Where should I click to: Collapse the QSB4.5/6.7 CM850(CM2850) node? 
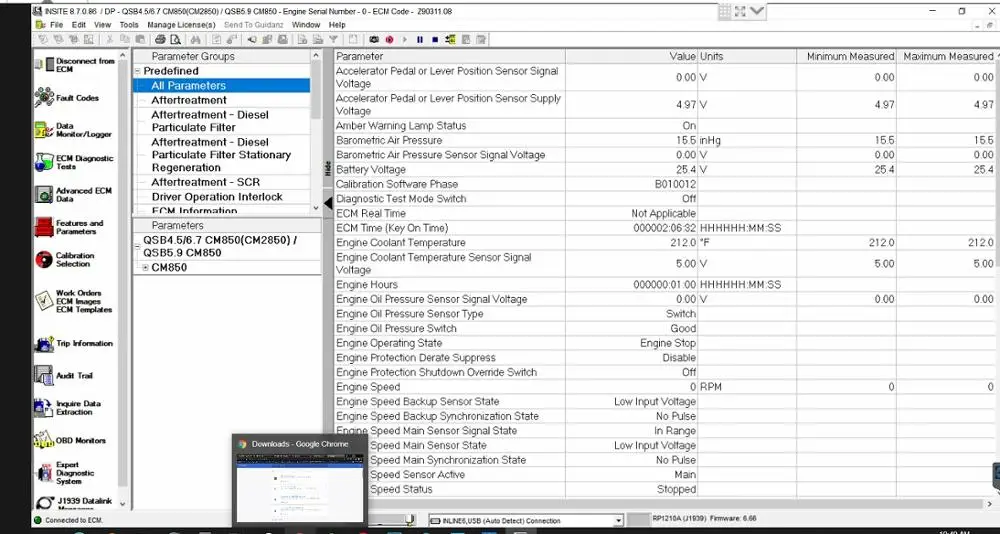click(137, 246)
